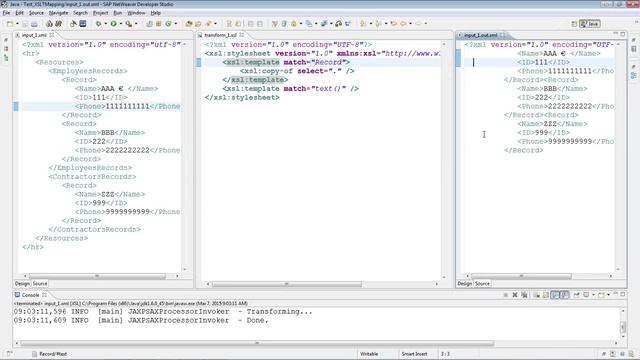Open the Navigate menu
The image size is (640, 360).
[58, 13]
